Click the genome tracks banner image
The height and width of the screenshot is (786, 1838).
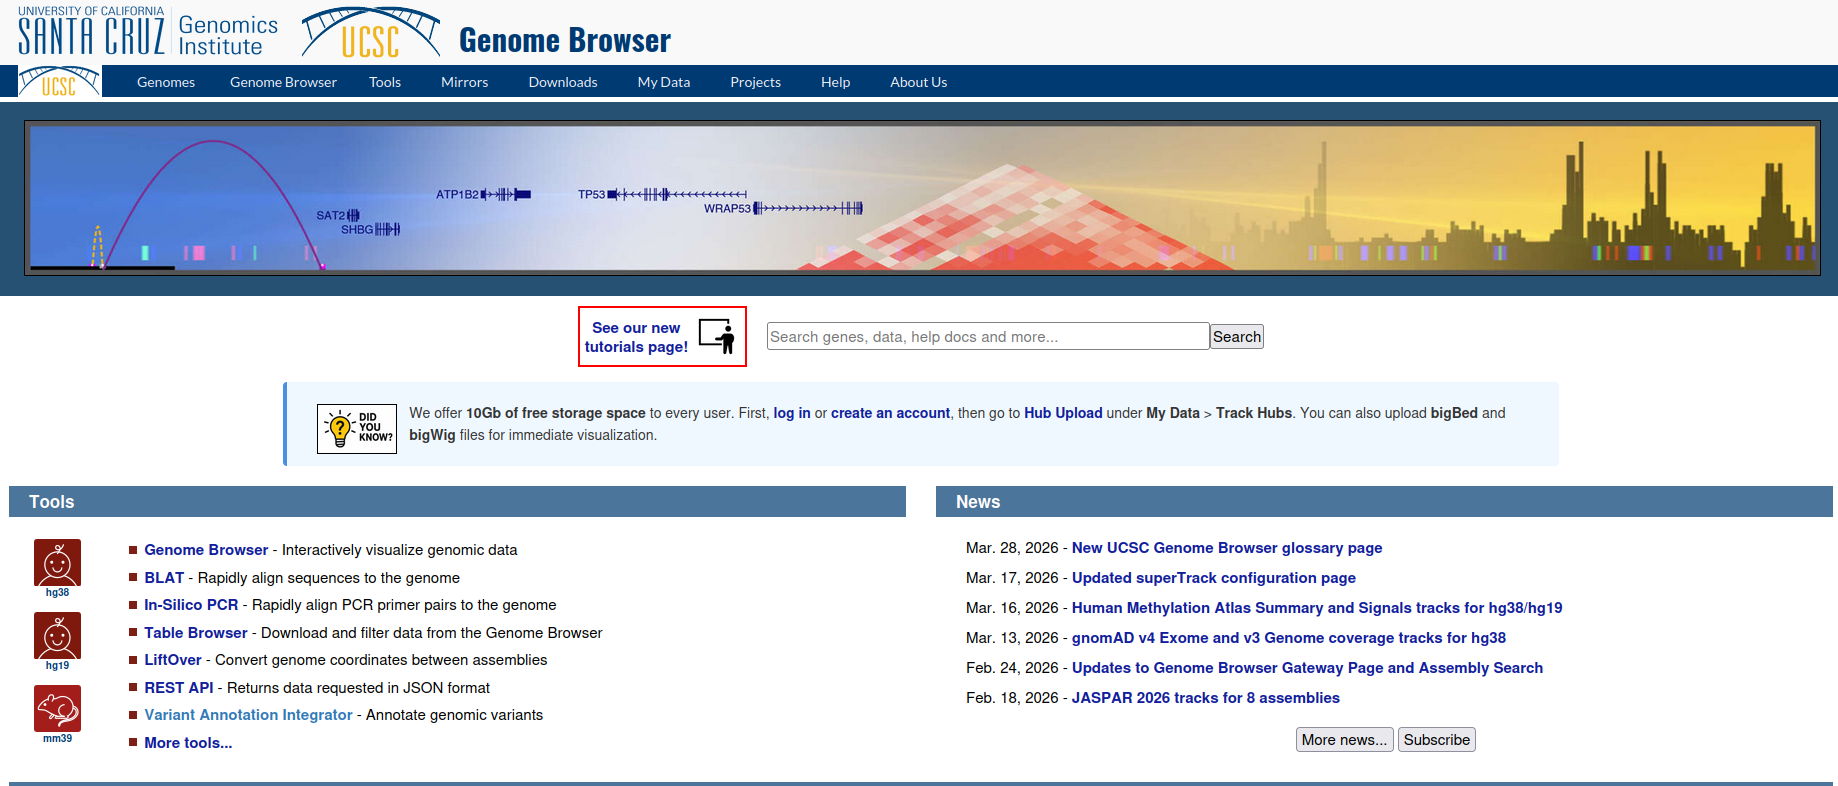tap(921, 198)
